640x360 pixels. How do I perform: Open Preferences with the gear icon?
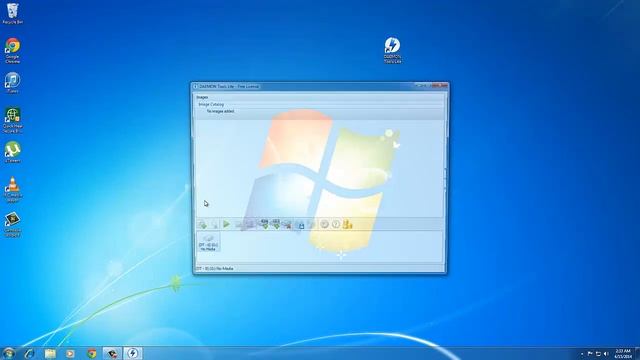click(324, 224)
